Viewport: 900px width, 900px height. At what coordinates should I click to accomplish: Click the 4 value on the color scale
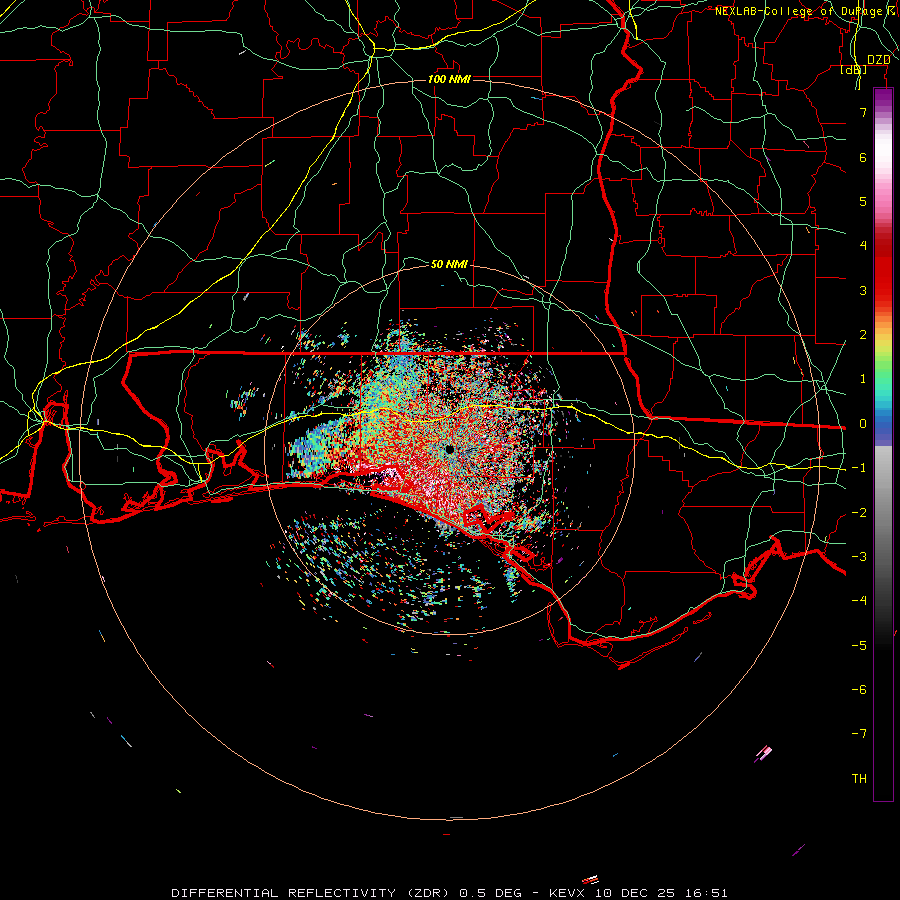point(863,246)
